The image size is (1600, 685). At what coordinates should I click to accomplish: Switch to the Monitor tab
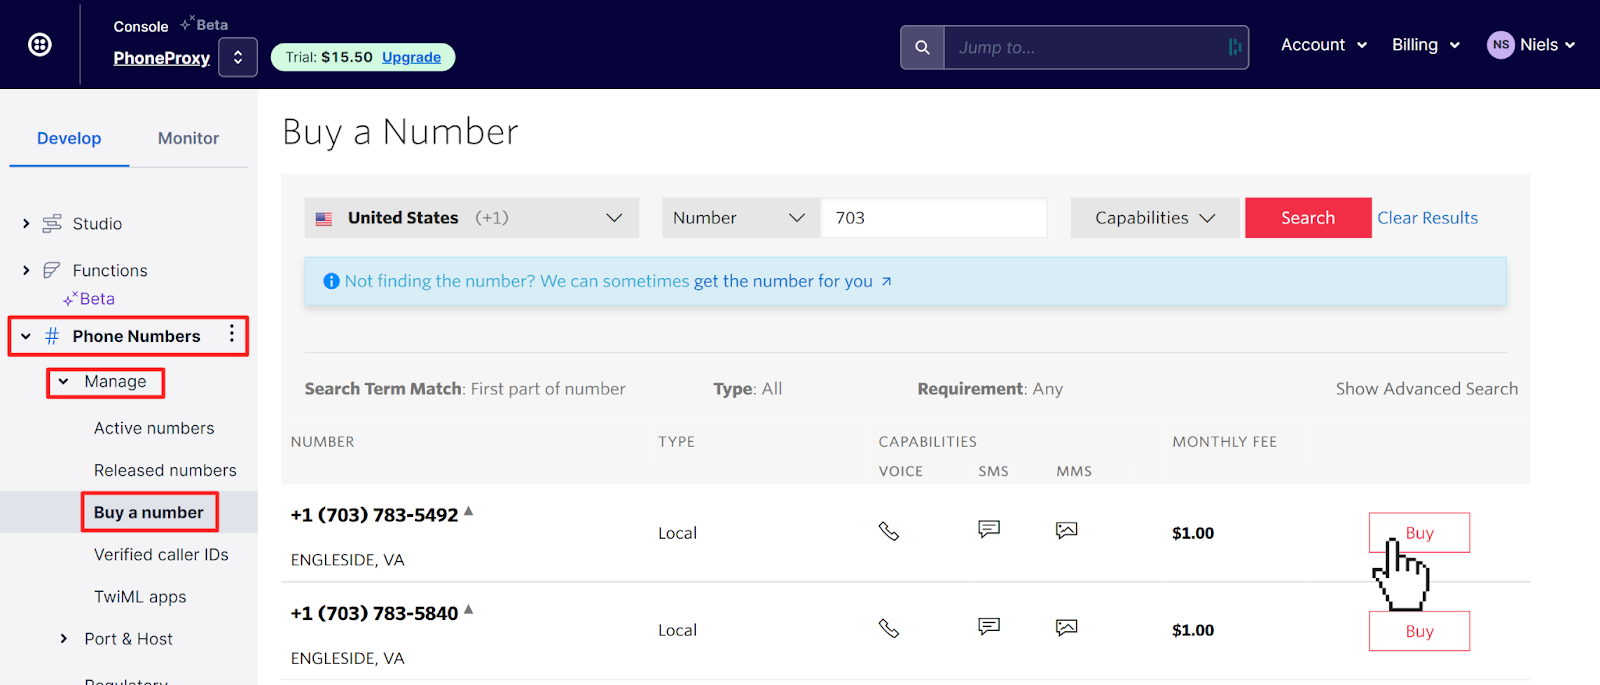point(188,139)
